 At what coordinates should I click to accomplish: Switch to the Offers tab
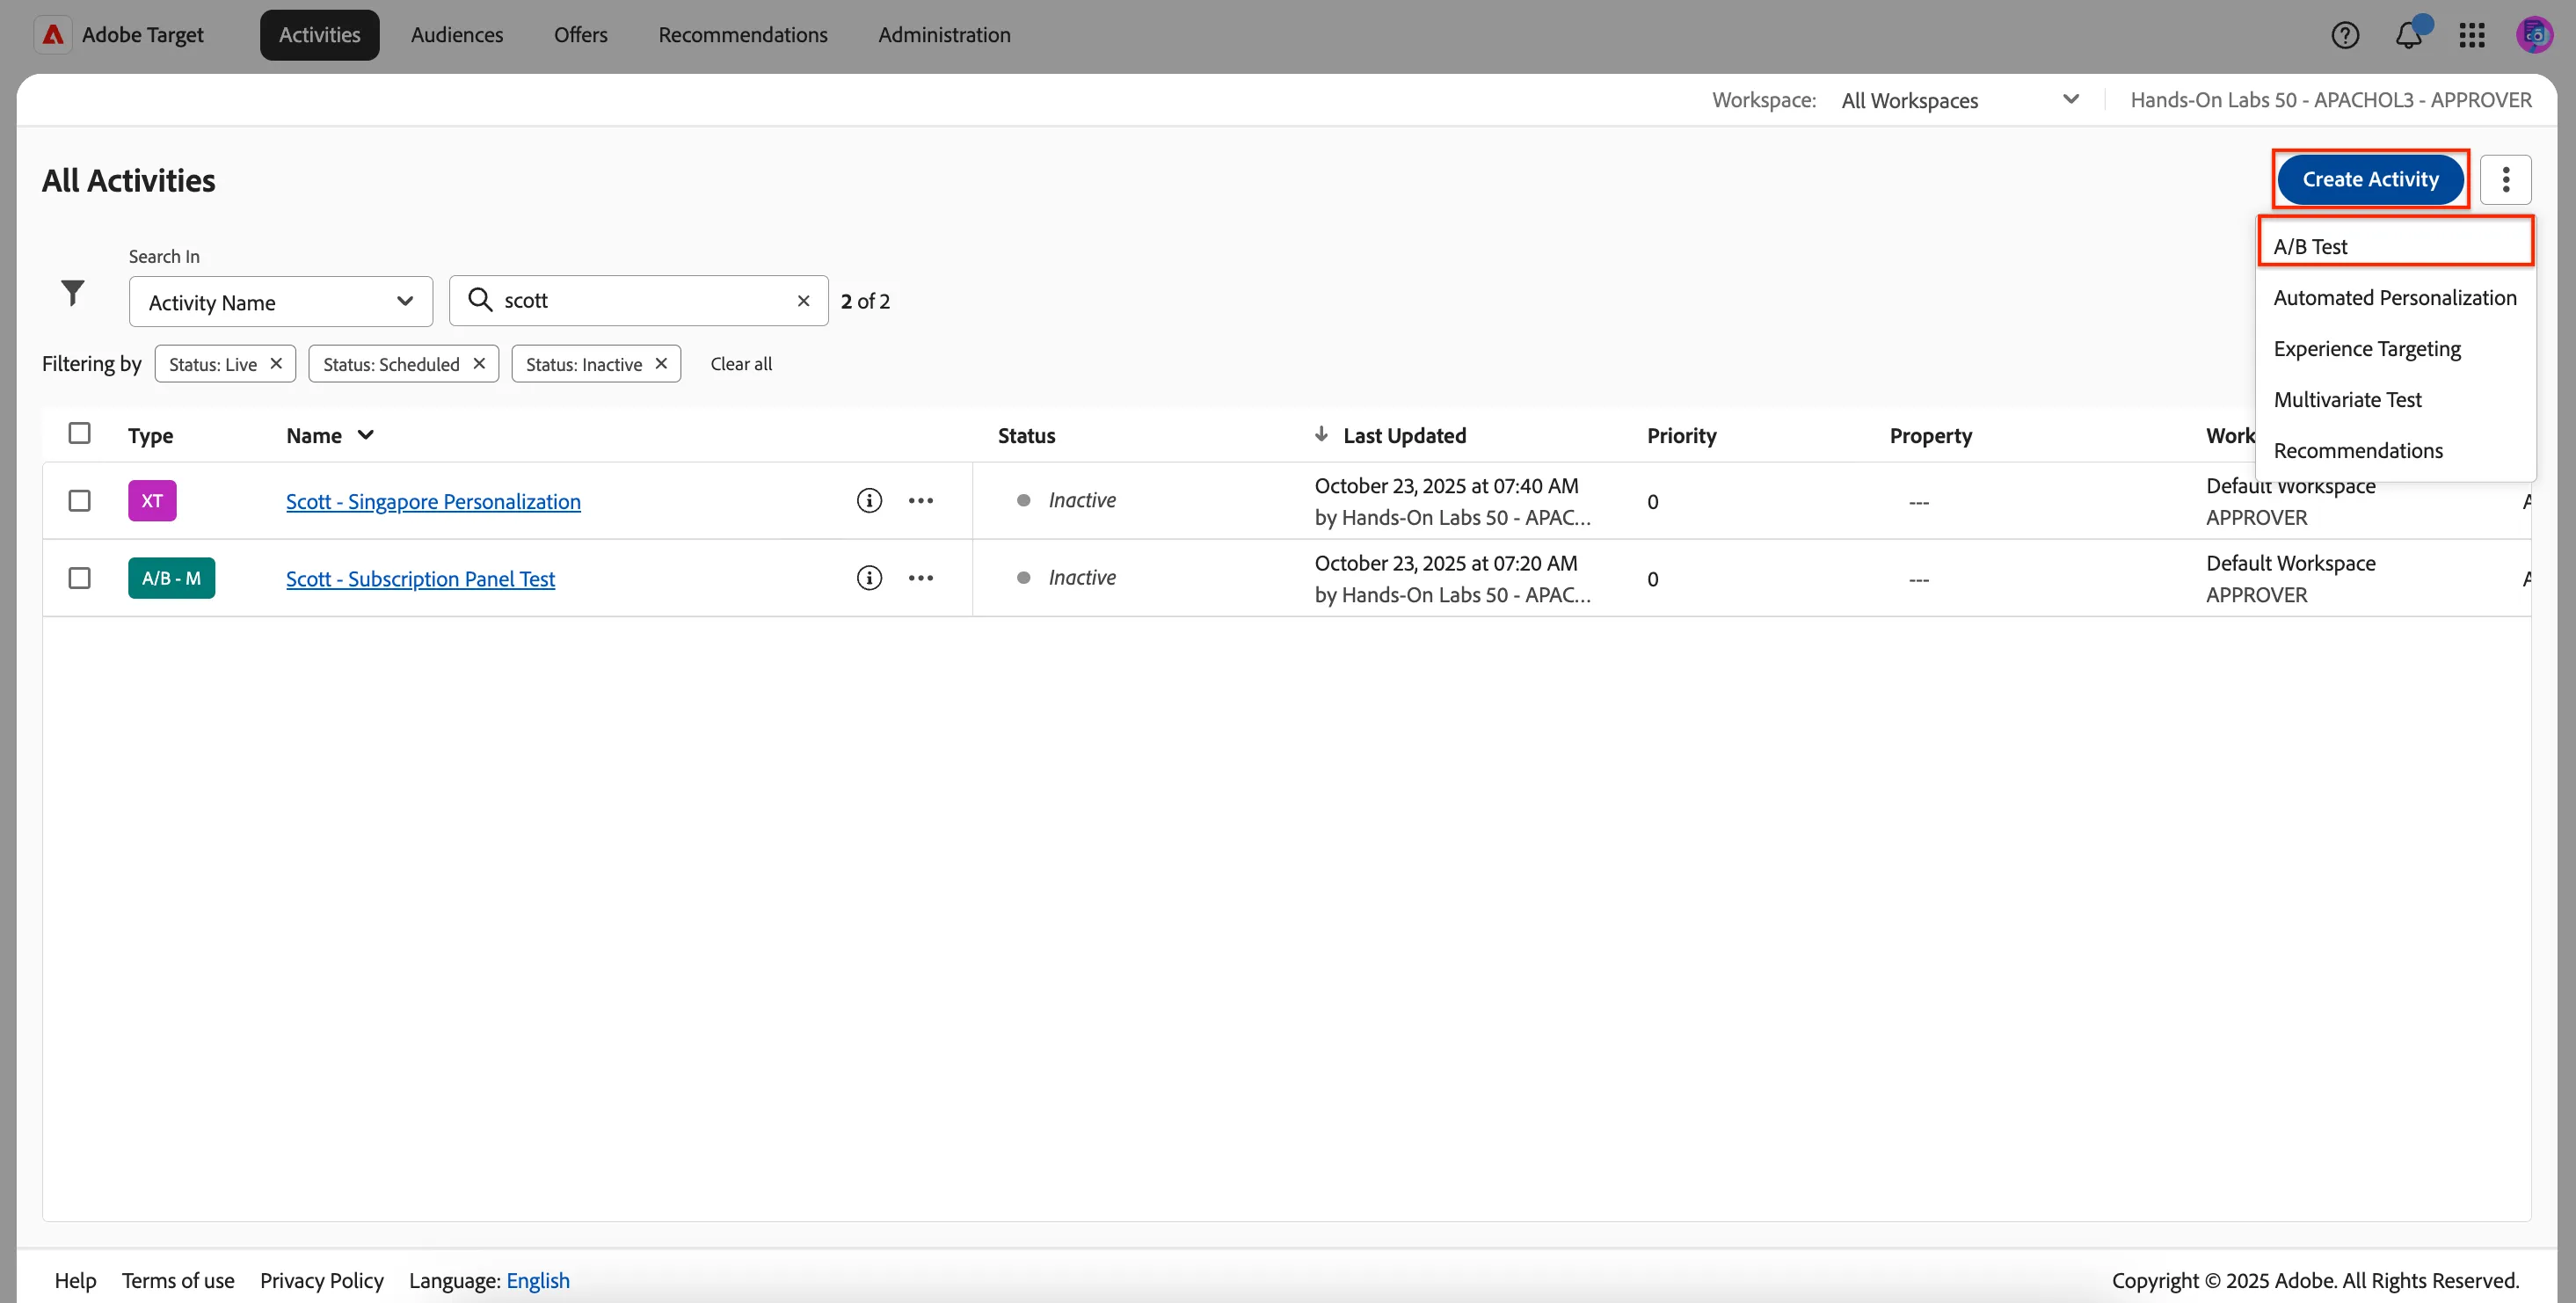(581, 35)
